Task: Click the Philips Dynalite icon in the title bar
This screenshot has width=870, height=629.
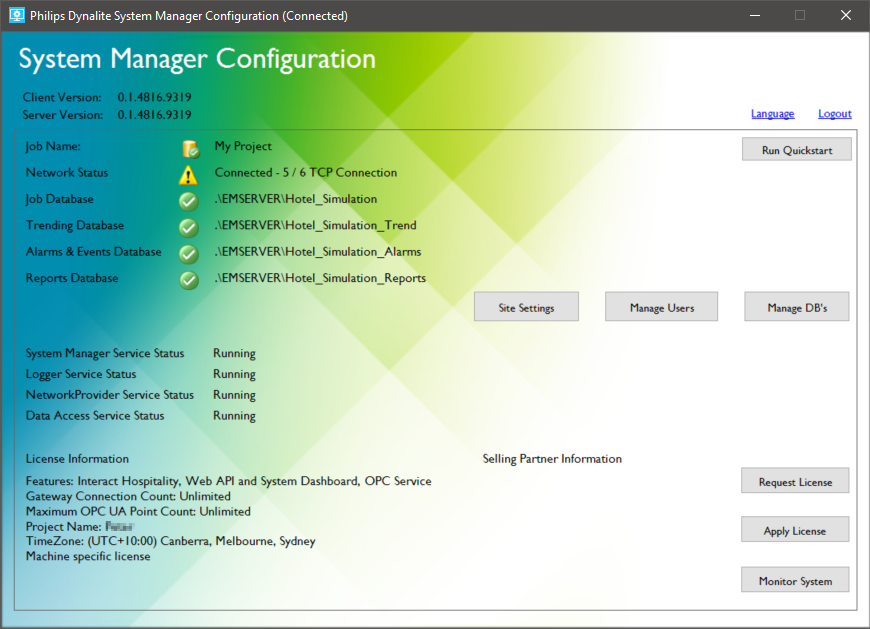Action: (15, 15)
